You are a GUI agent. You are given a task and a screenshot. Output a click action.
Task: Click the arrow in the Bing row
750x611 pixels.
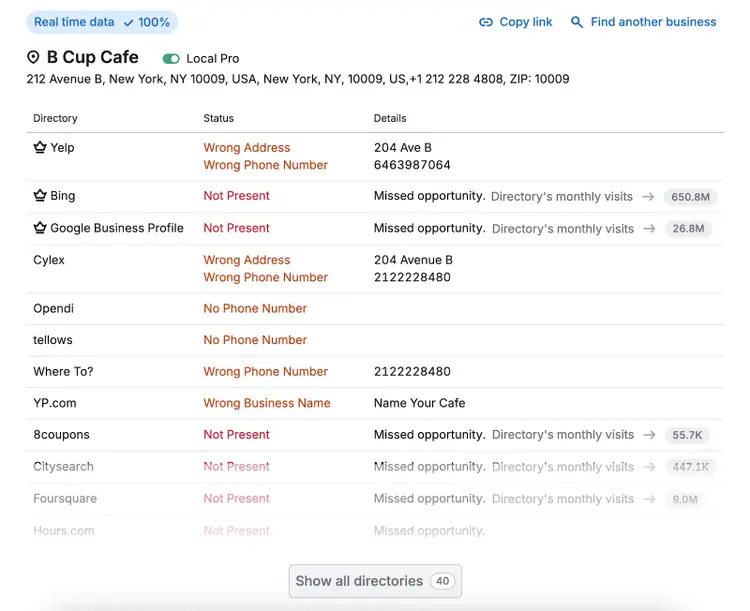[648, 197]
